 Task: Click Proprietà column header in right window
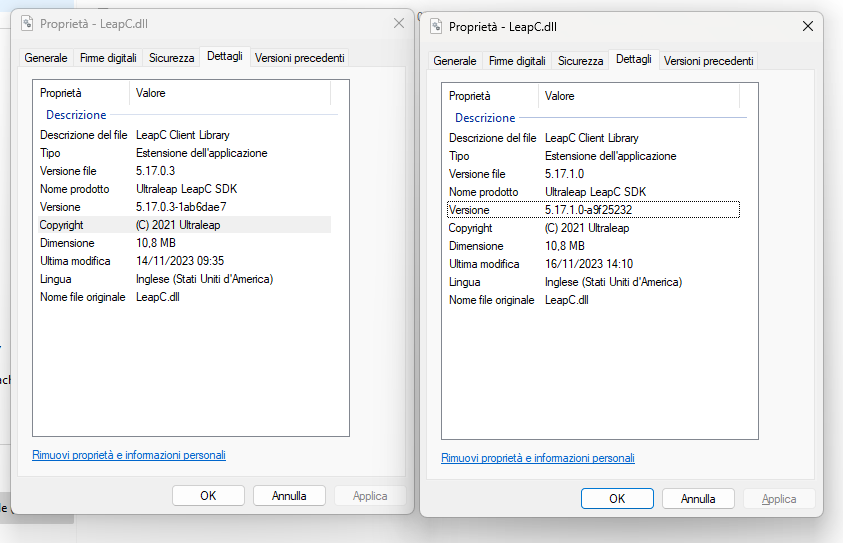(x=490, y=96)
